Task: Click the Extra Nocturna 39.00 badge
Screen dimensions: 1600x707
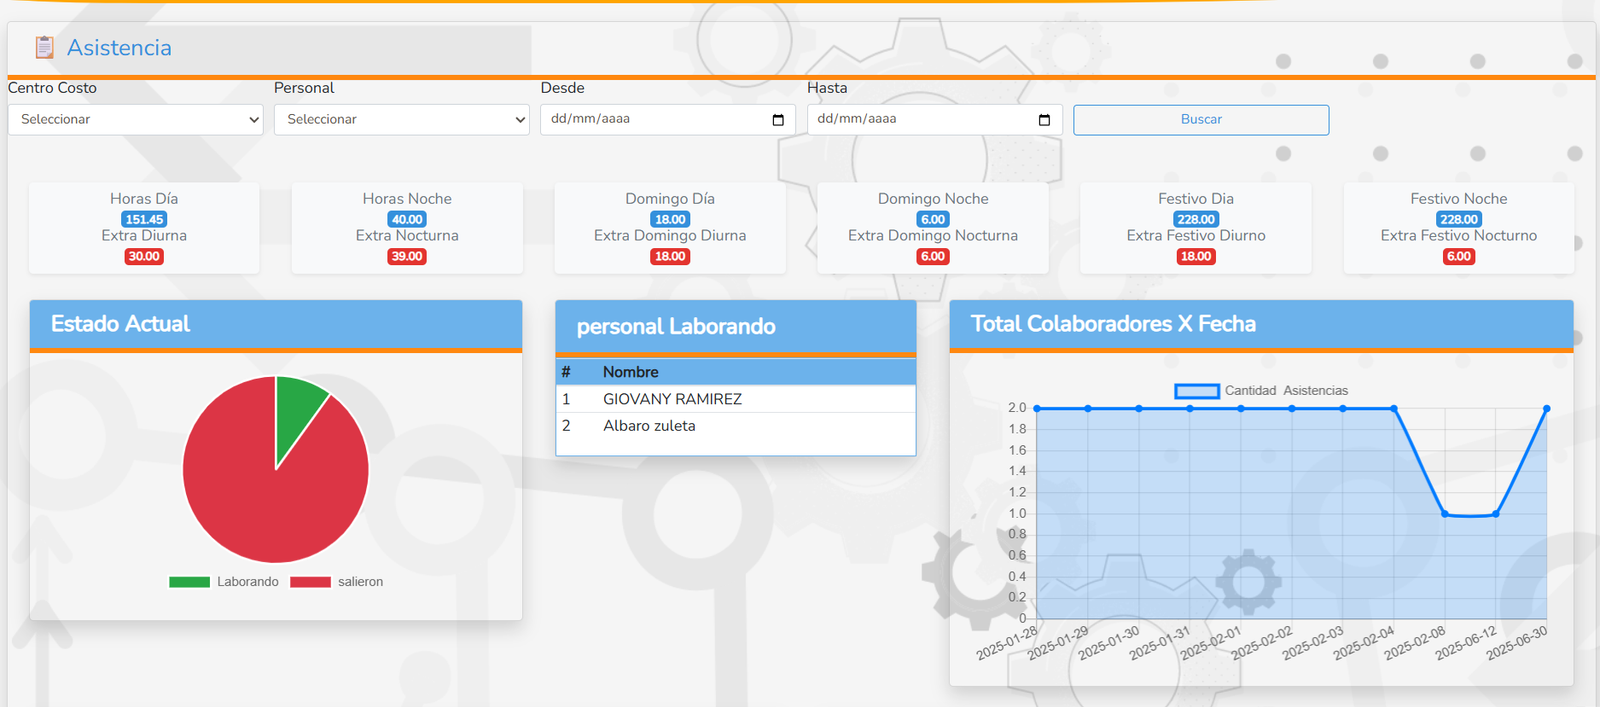Action: coord(407,257)
